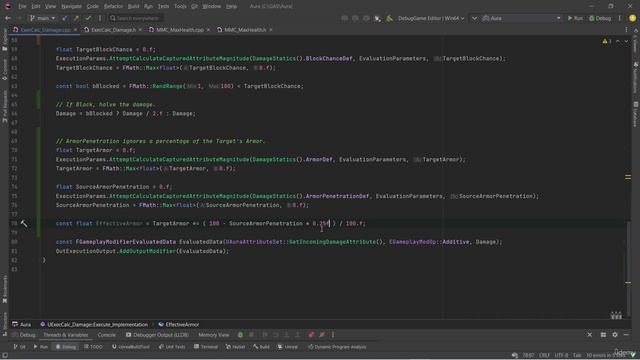Open the DebugGame Editor Win64 configuration dropdown

click(431, 18)
